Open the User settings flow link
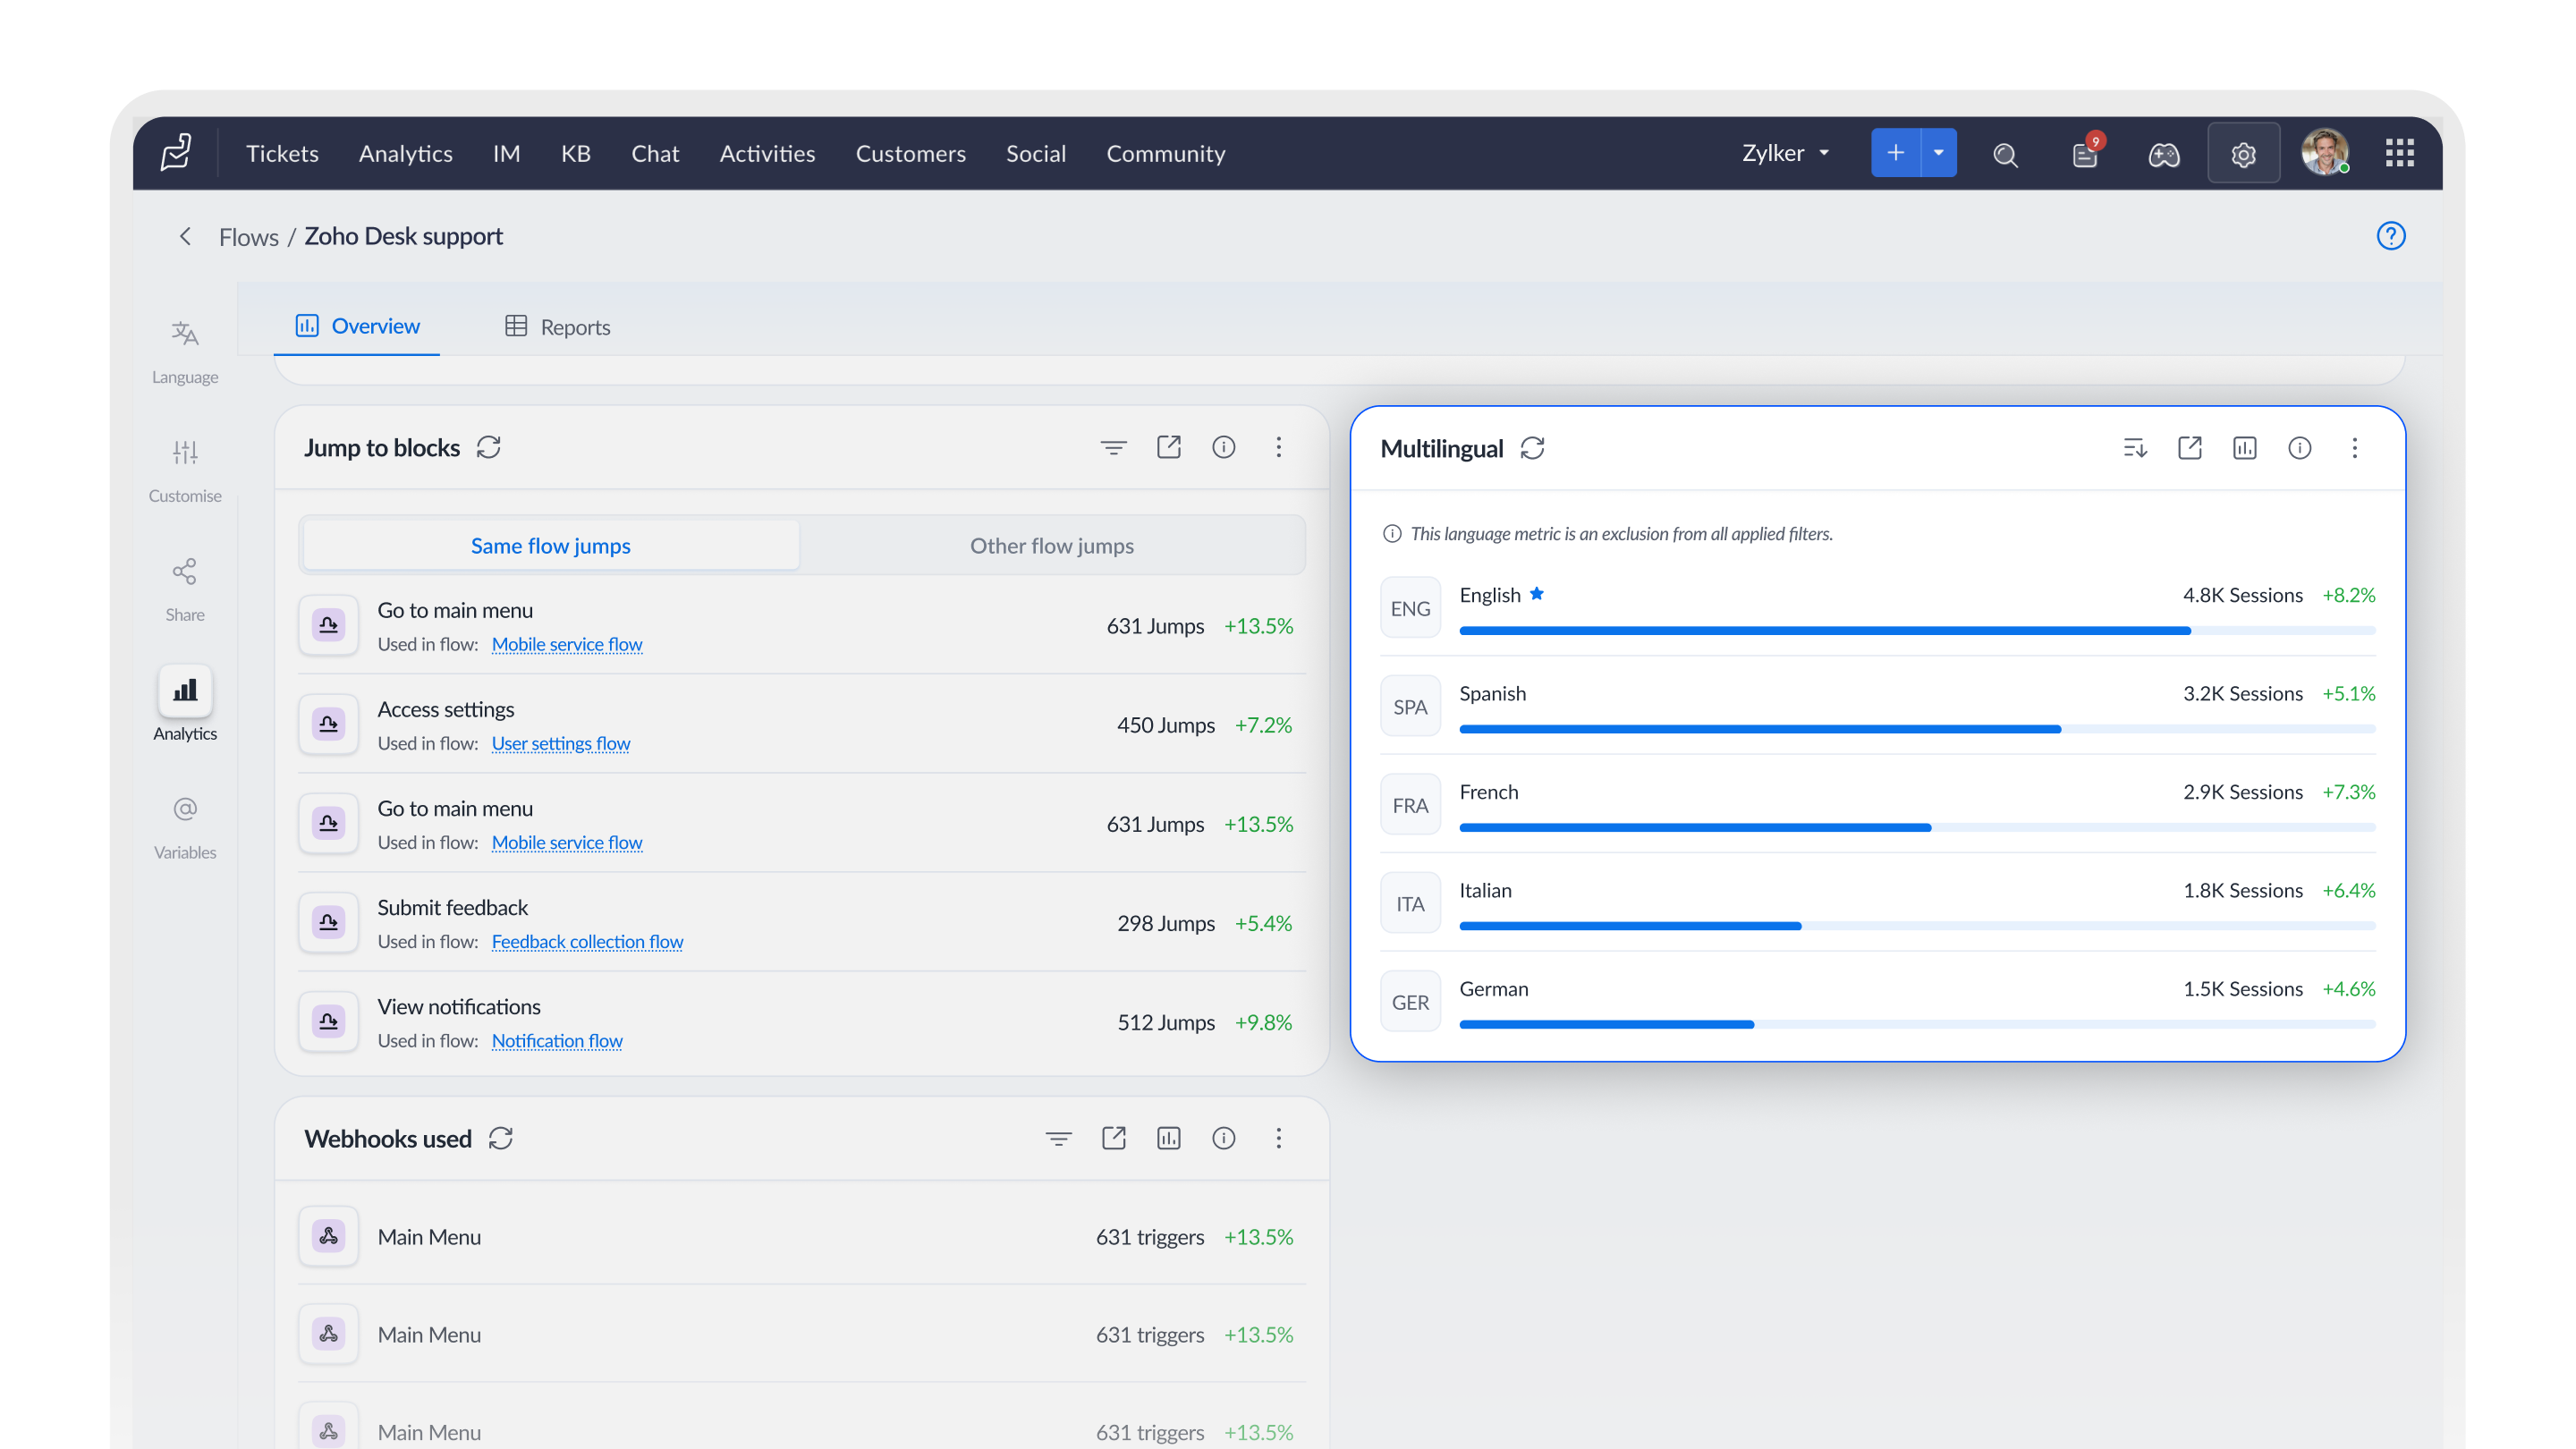 coord(561,743)
